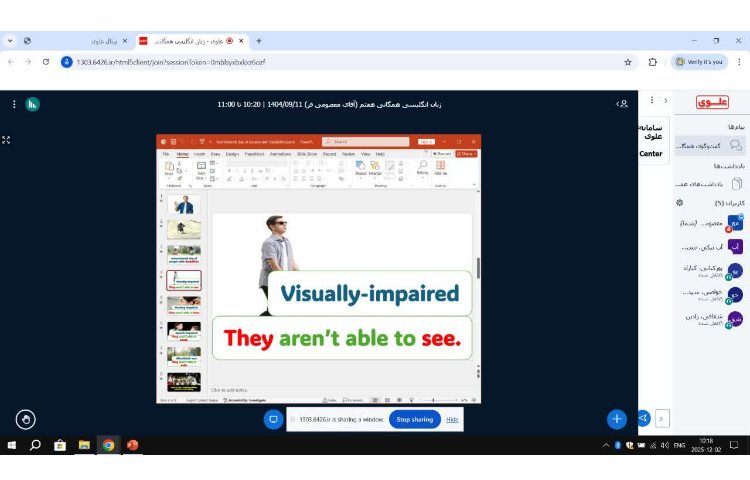Toggle the users list panel icon
Viewport: 750px width, 480px height.
(x=623, y=103)
